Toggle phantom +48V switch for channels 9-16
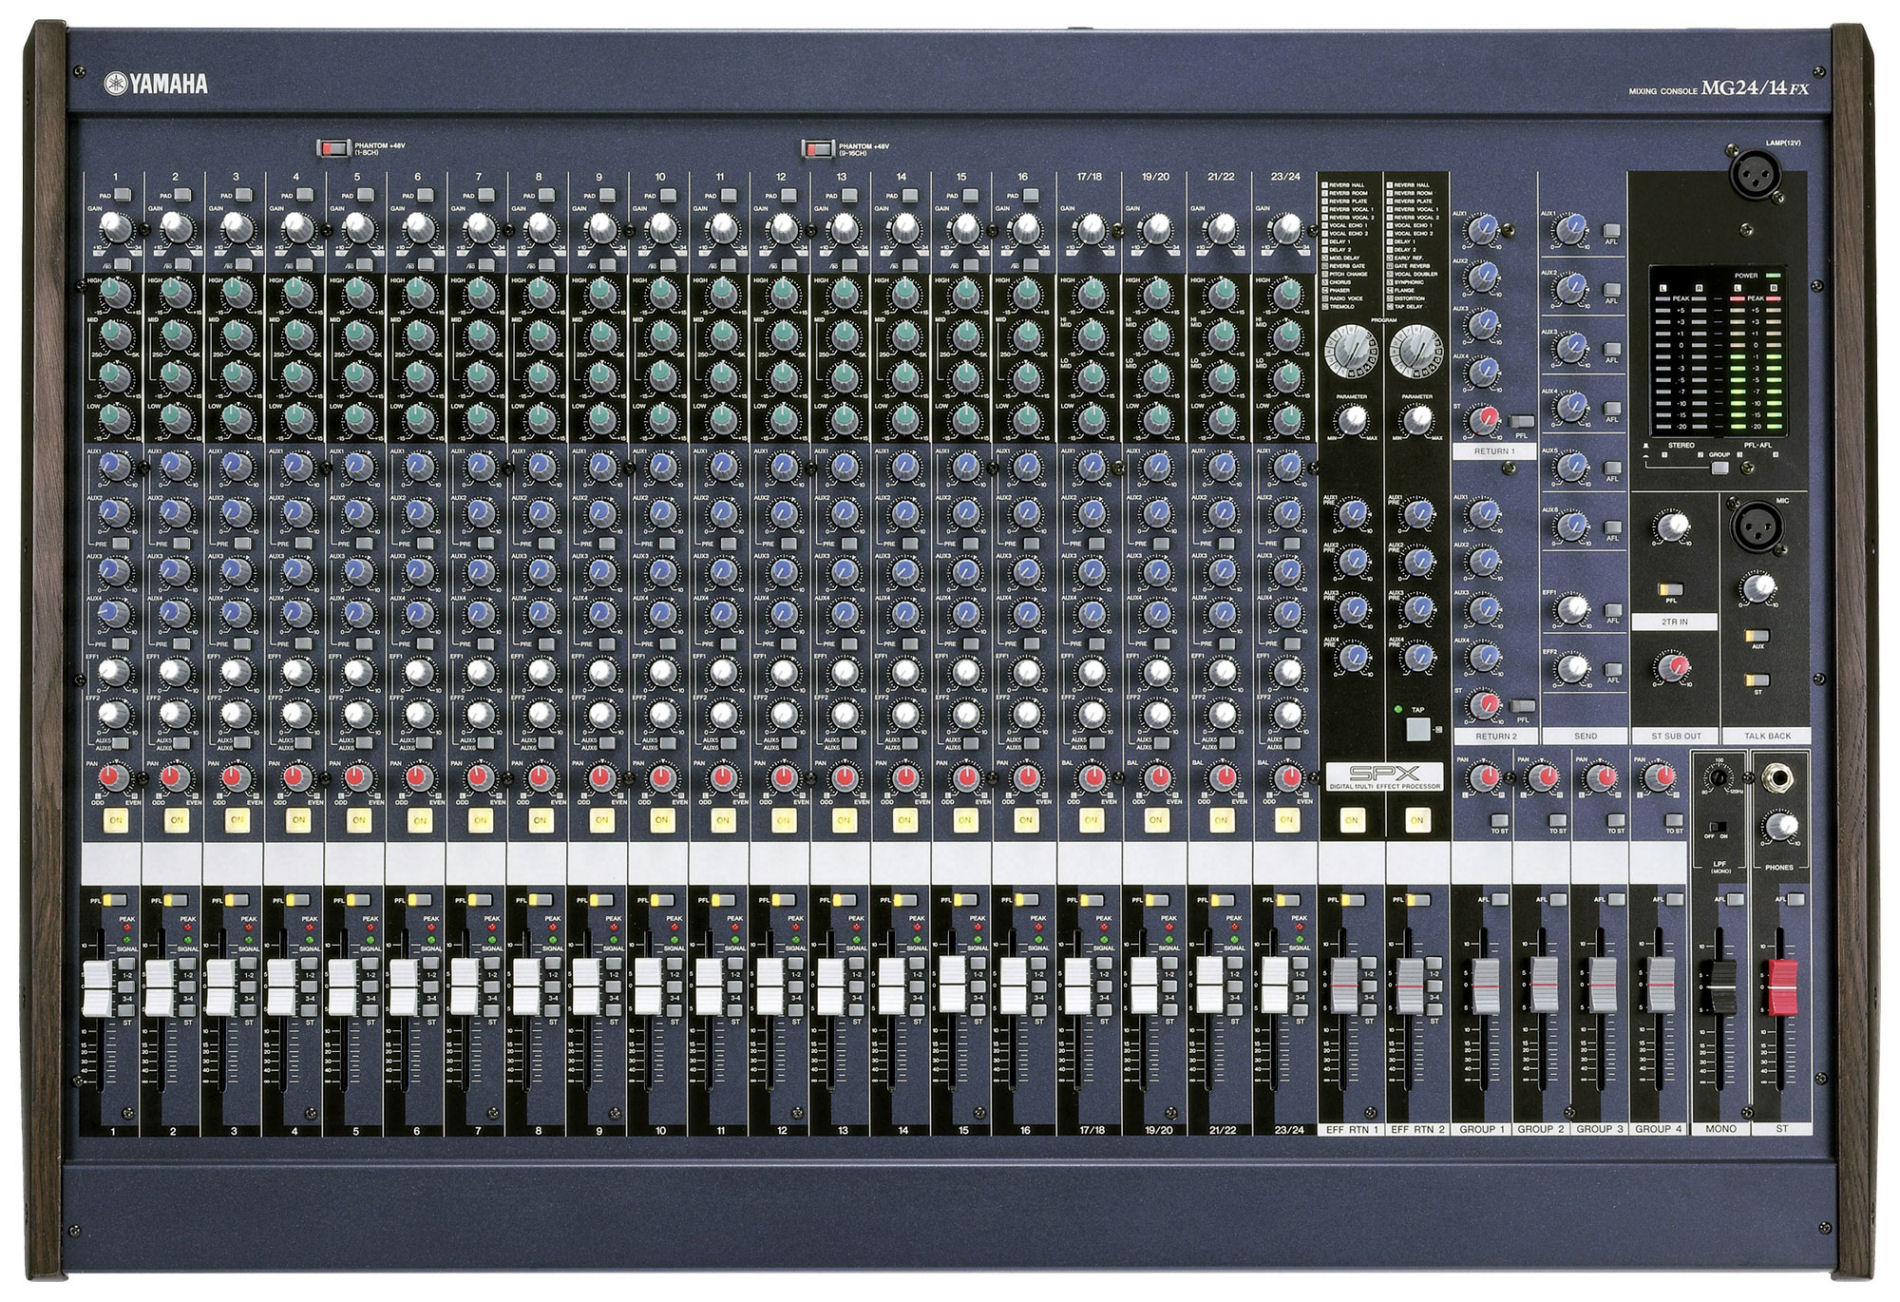The height and width of the screenshot is (1302, 1900). tap(818, 149)
